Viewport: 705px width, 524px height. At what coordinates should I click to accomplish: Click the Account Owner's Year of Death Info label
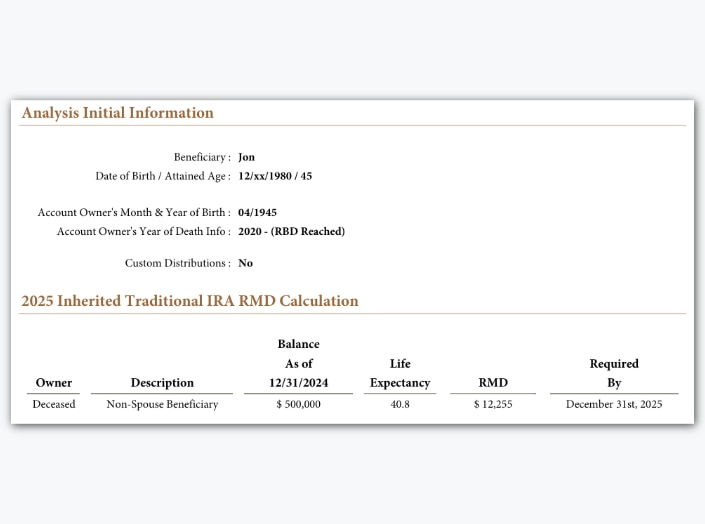coord(143,231)
